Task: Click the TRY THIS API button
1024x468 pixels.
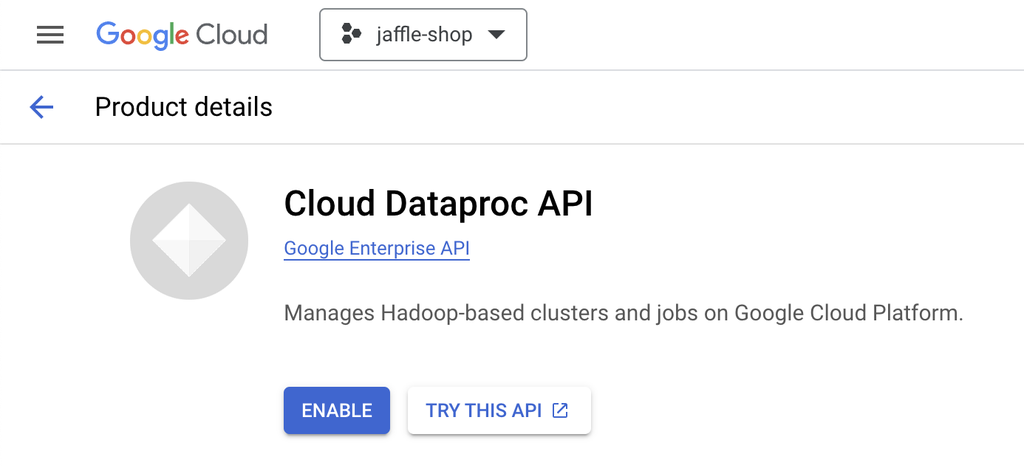Action: click(x=499, y=411)
